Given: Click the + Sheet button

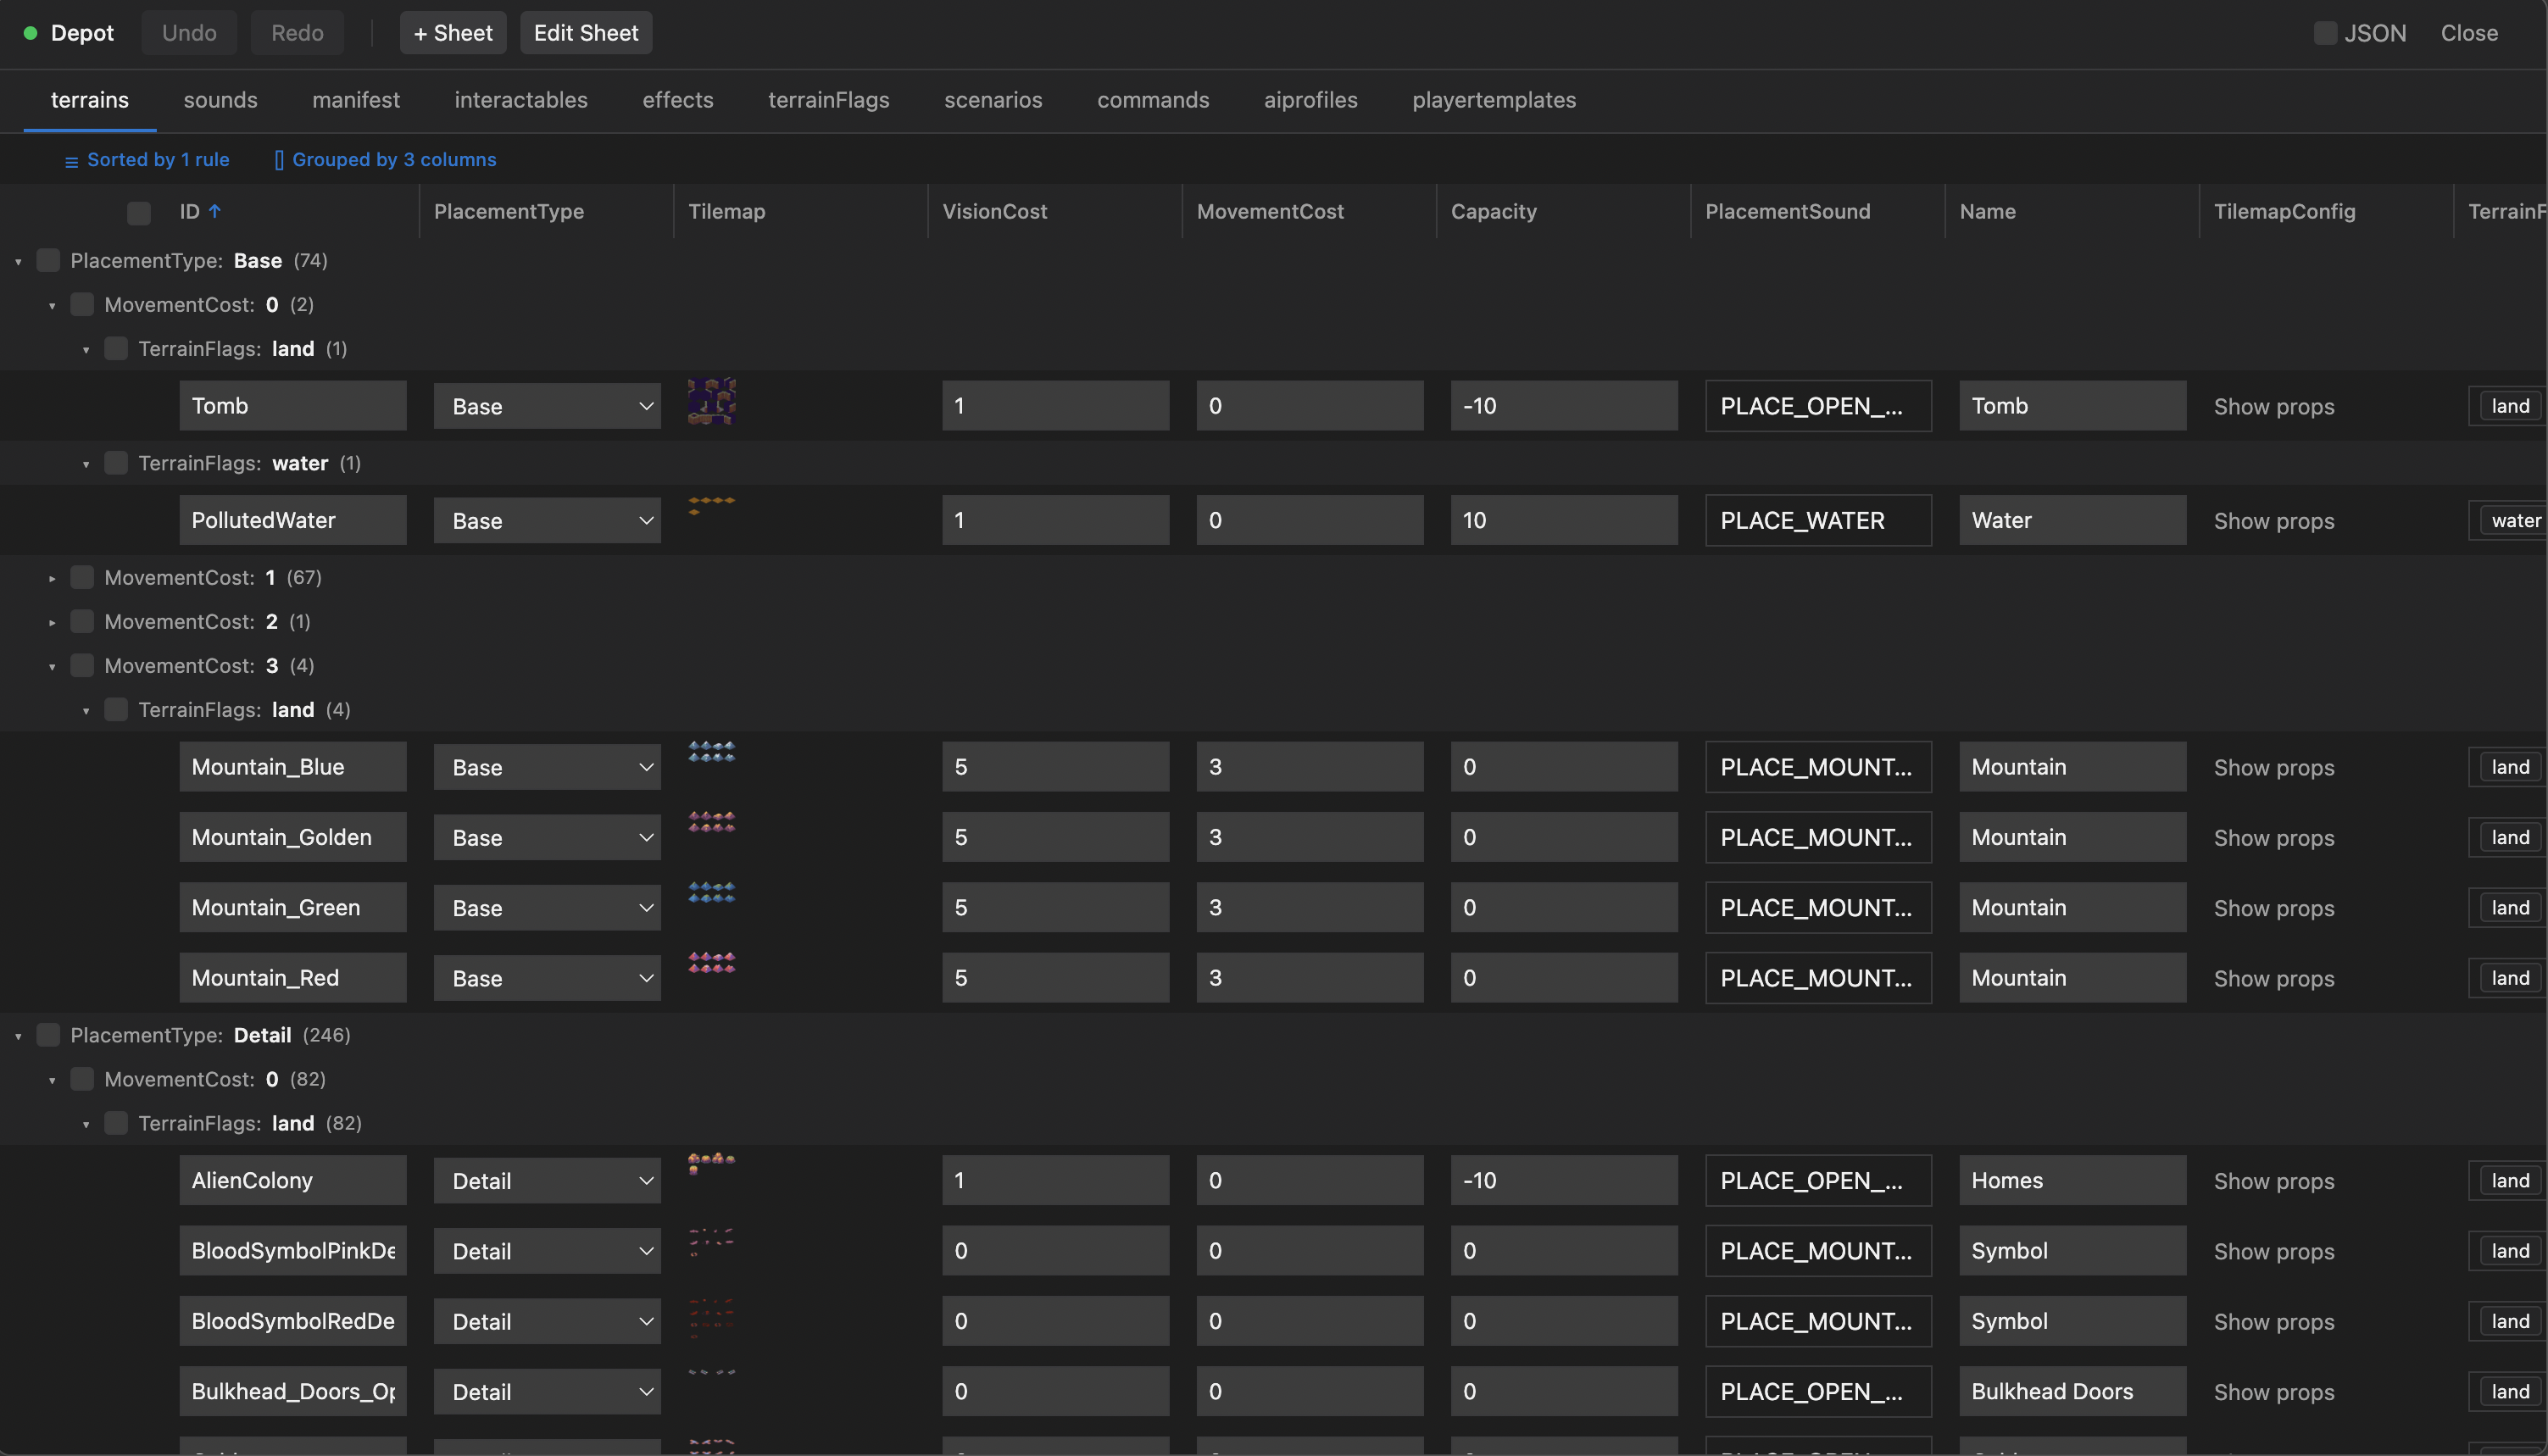Looking at the screenshot, I should click(453, 33).
